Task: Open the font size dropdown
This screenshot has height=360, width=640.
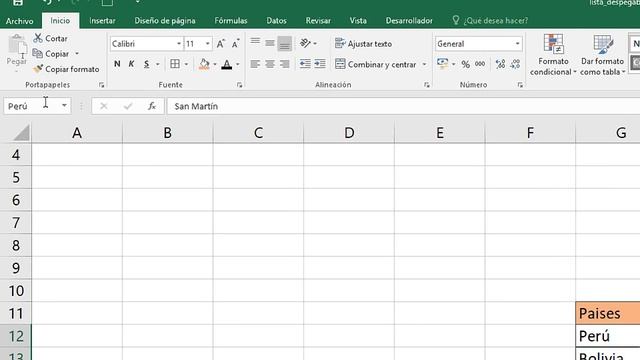Action: (x=207, y=44)
